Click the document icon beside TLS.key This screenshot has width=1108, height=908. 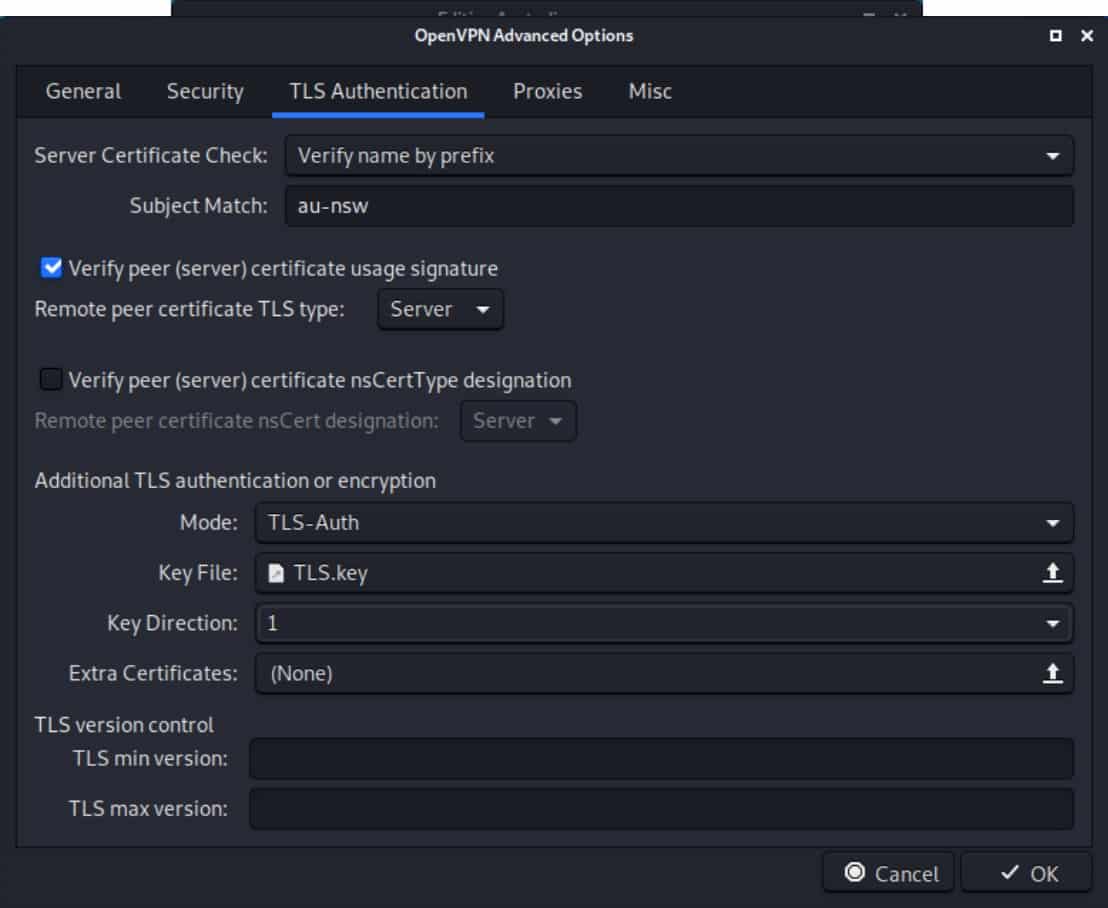point(276,573)
